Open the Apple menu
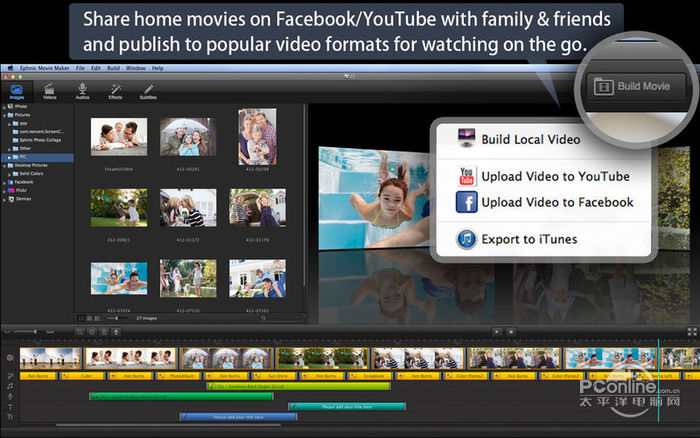700x438 pixels. click(x=9, y=68)
